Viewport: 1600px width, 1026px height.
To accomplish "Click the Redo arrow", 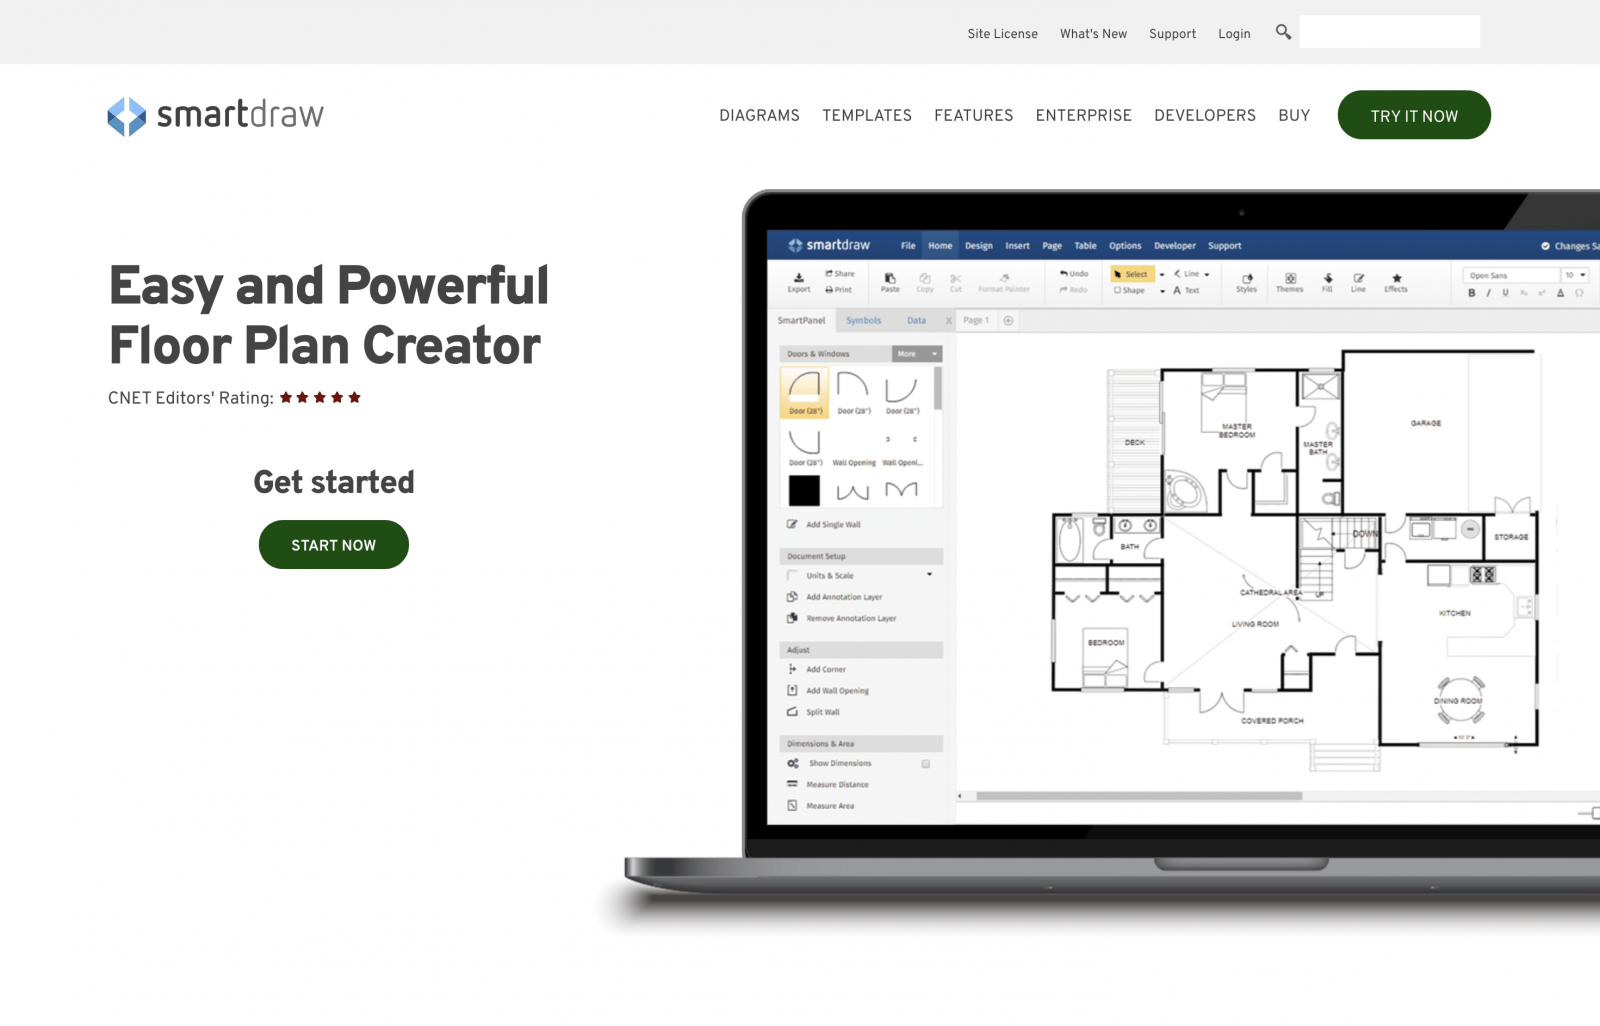I will pos(1064,290).
